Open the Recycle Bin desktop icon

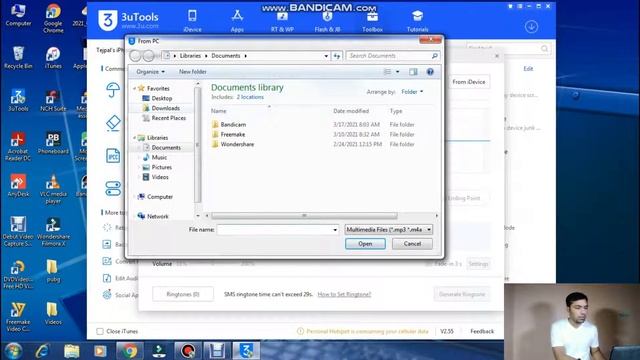point(18,57)
